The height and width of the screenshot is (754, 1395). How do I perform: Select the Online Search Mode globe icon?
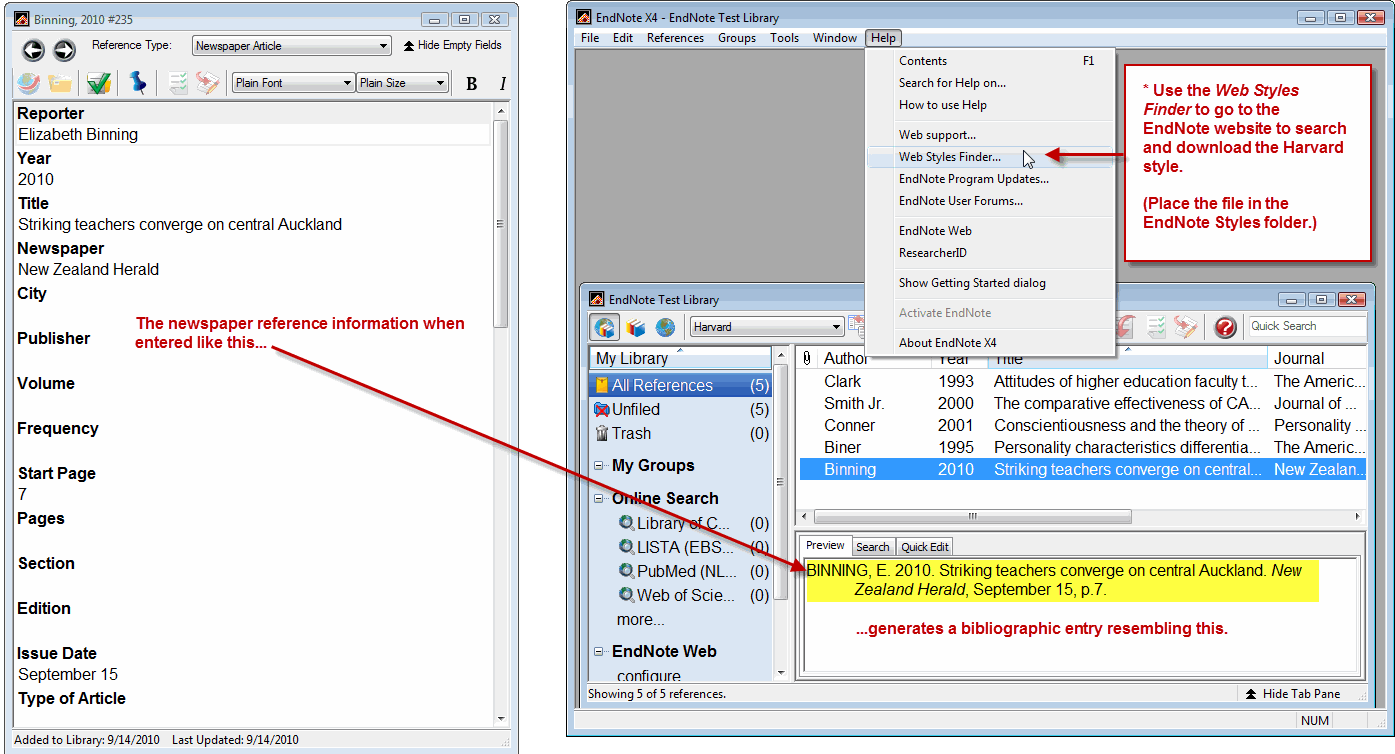pos(663,326)
